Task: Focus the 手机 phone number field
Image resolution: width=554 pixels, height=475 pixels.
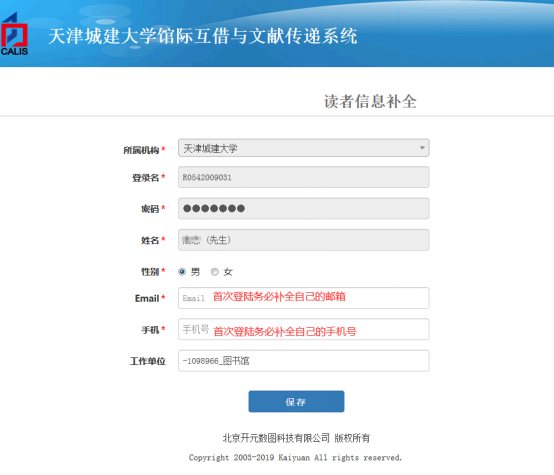Action: point(304,329)
